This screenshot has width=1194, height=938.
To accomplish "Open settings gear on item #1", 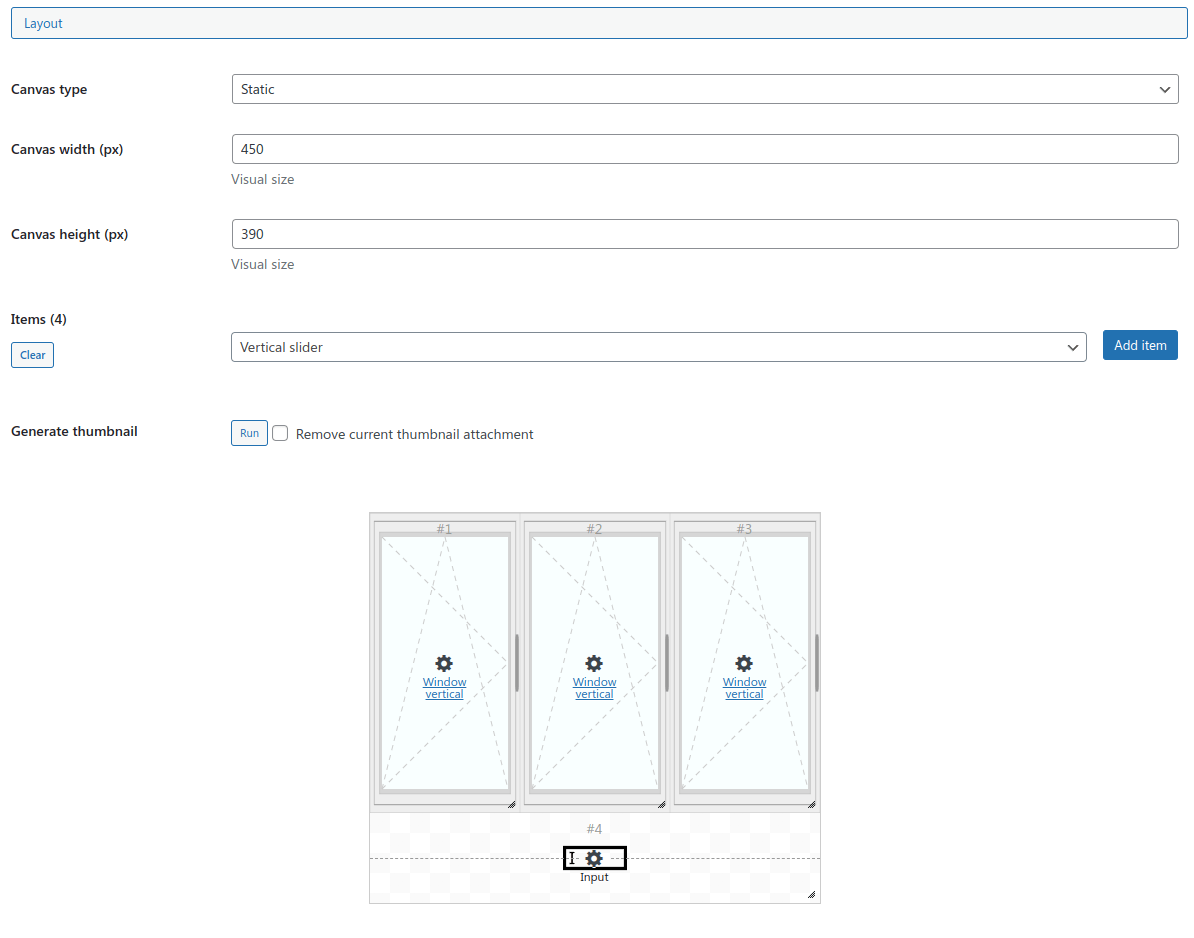I will click(444, 663).
